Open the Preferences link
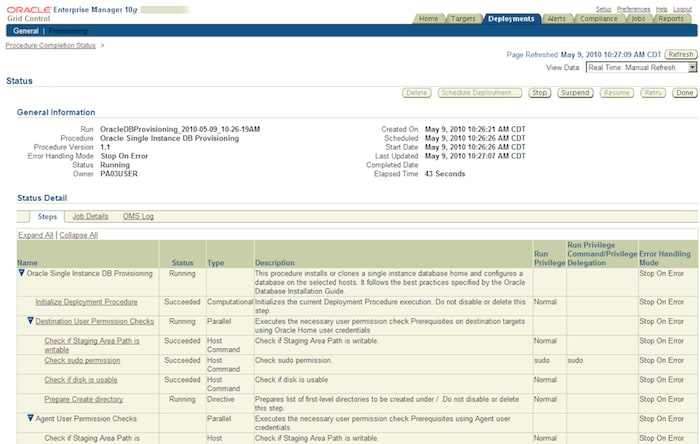 (x=633, y=9)
